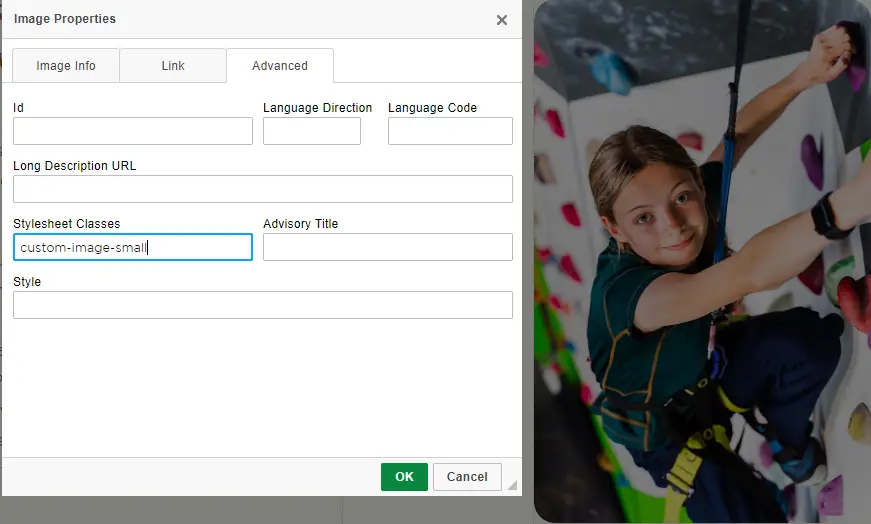
Task: Click inside the Language Code field
Action: [450, 131]
